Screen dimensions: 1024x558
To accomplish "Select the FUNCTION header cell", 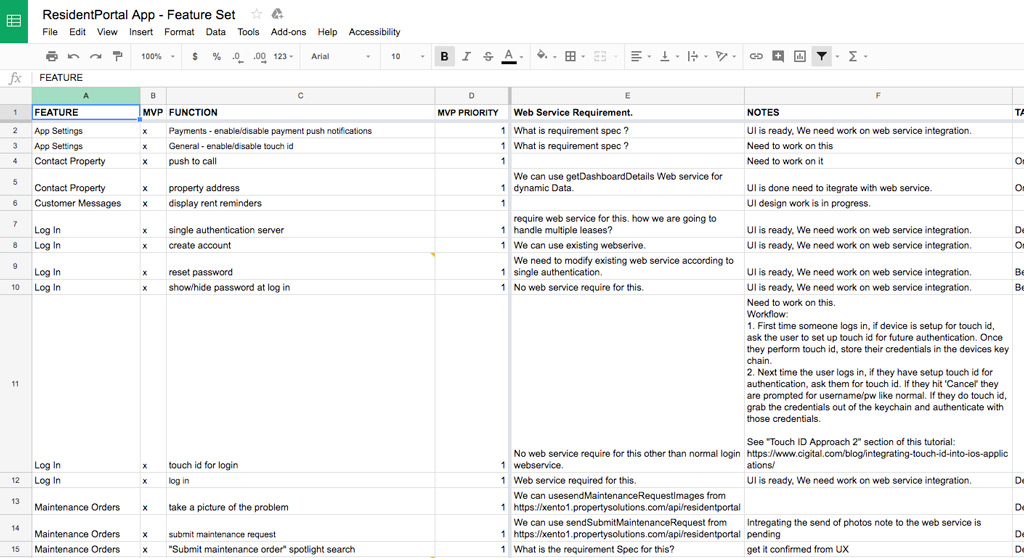I will tap(300, 112).
